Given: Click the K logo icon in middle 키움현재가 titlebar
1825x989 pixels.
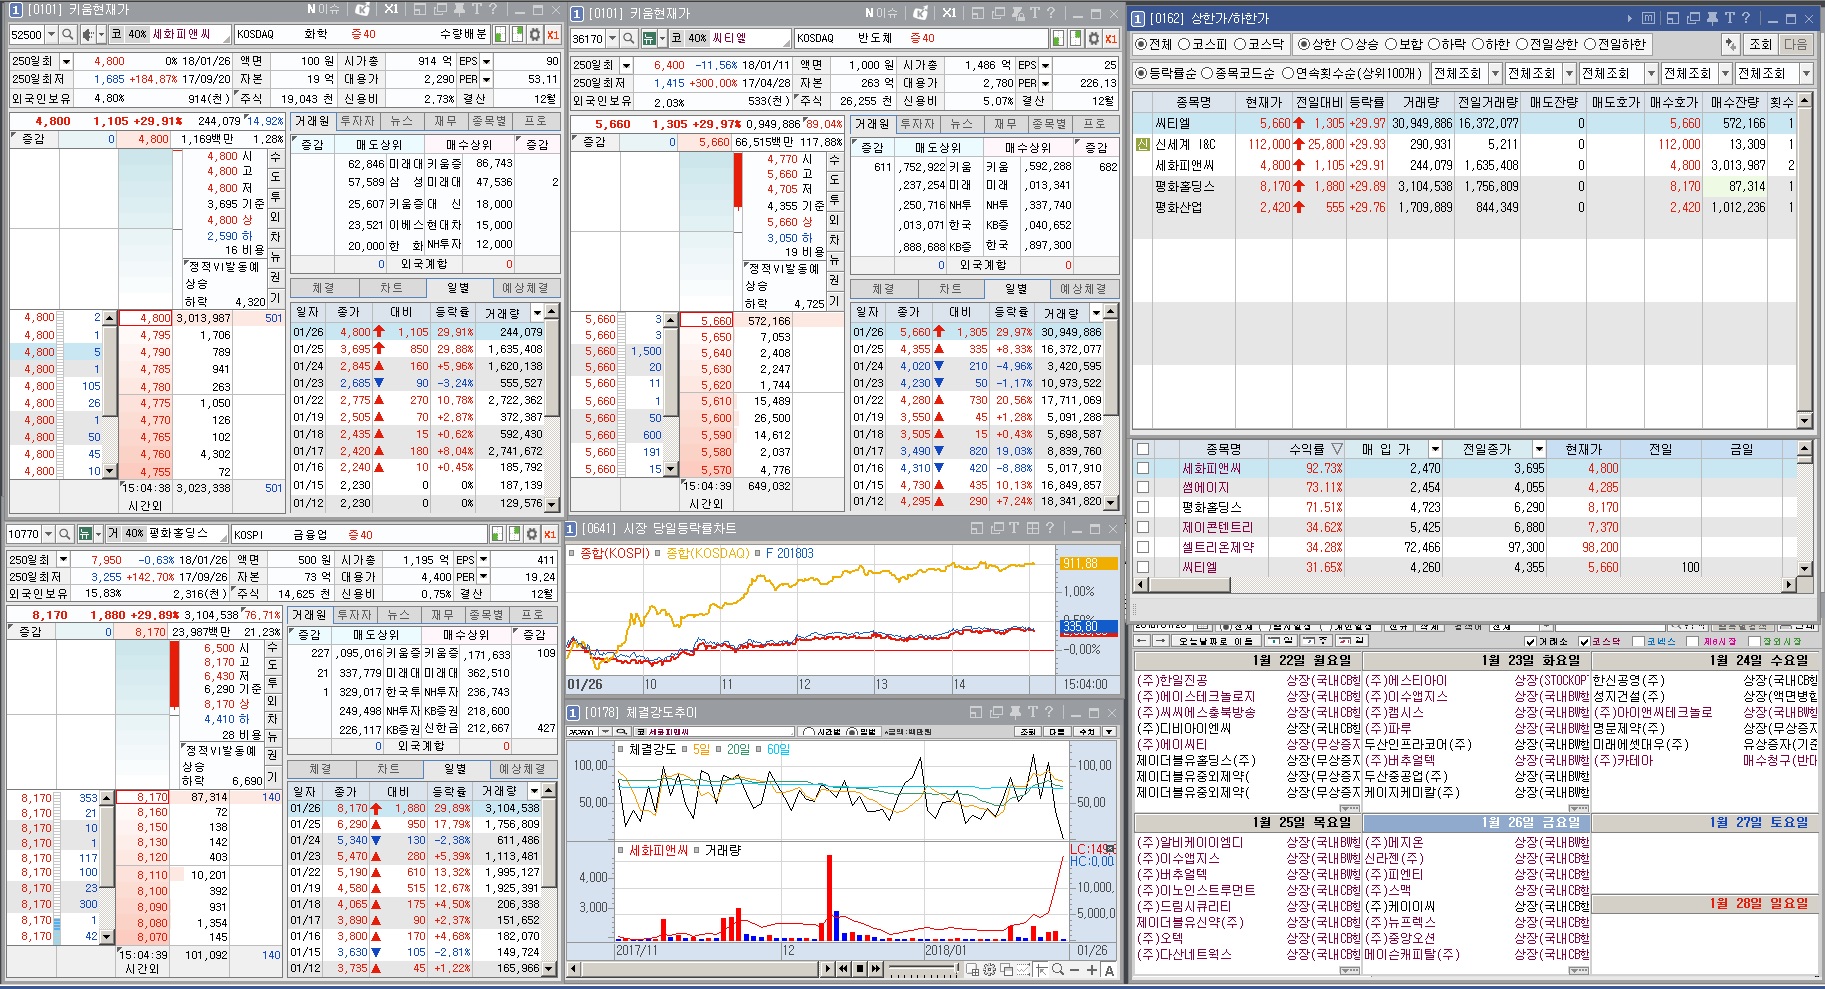Looking at the screenshot, I should pos(921,13).
